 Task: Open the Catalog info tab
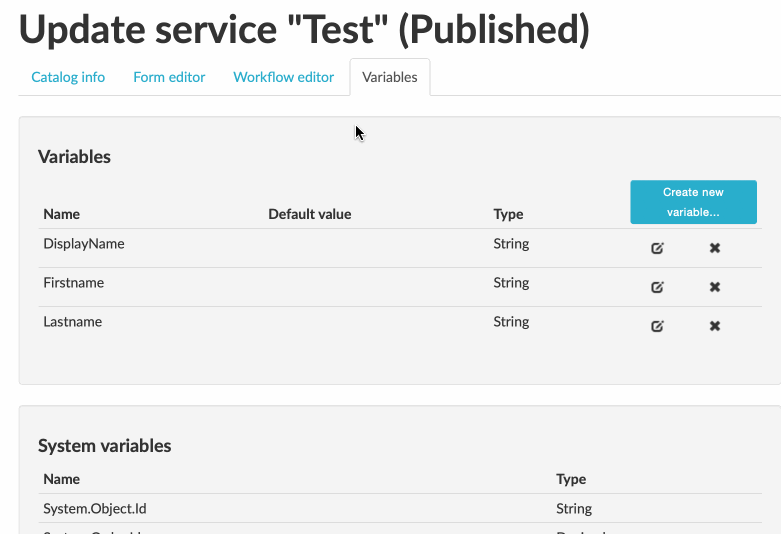click(68, 77)
